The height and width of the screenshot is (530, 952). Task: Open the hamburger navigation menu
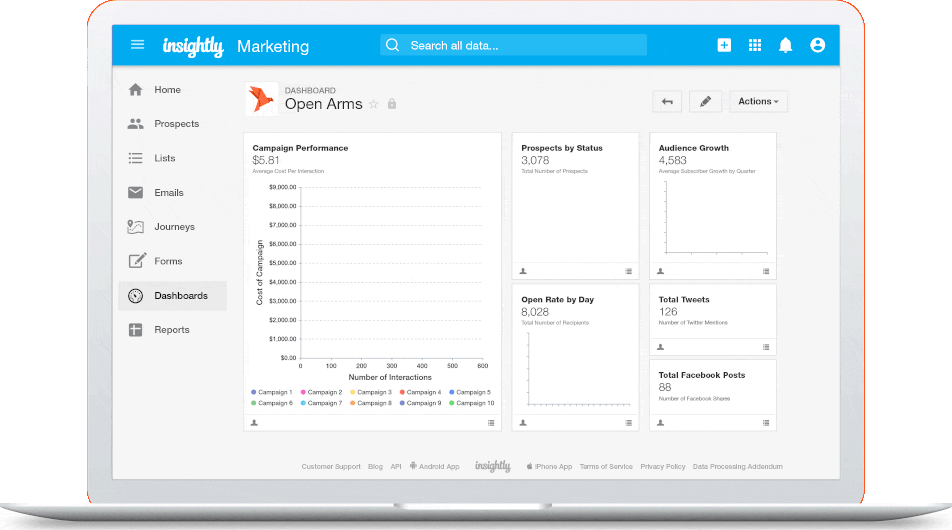(138, 45)
